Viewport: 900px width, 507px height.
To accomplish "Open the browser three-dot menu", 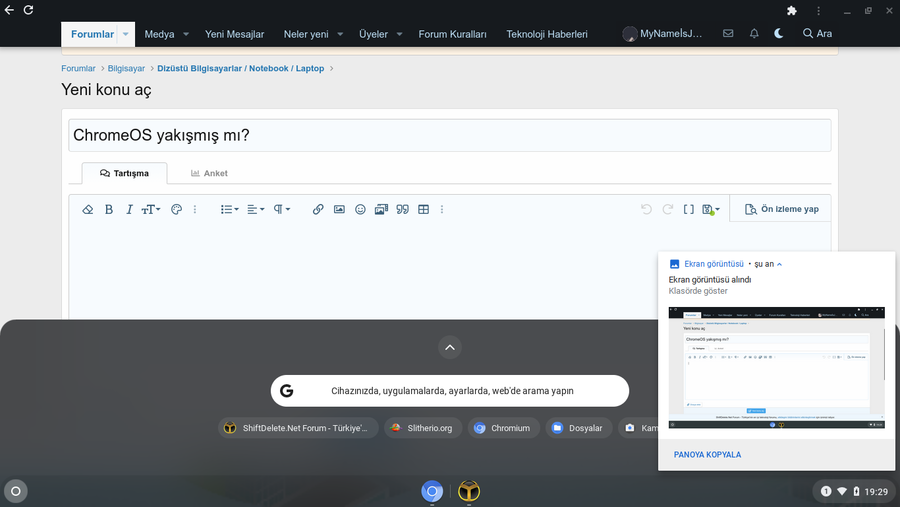I will coord(818,10).
